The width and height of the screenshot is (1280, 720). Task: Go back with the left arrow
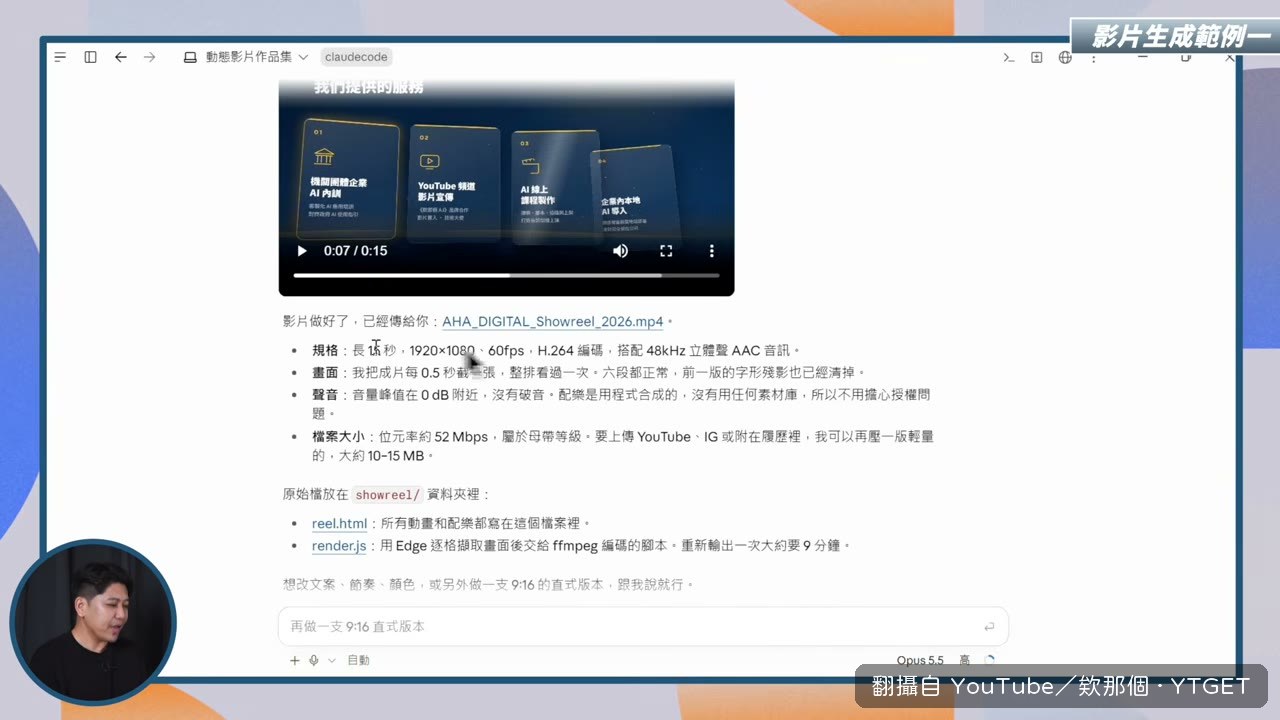point(120,57)
